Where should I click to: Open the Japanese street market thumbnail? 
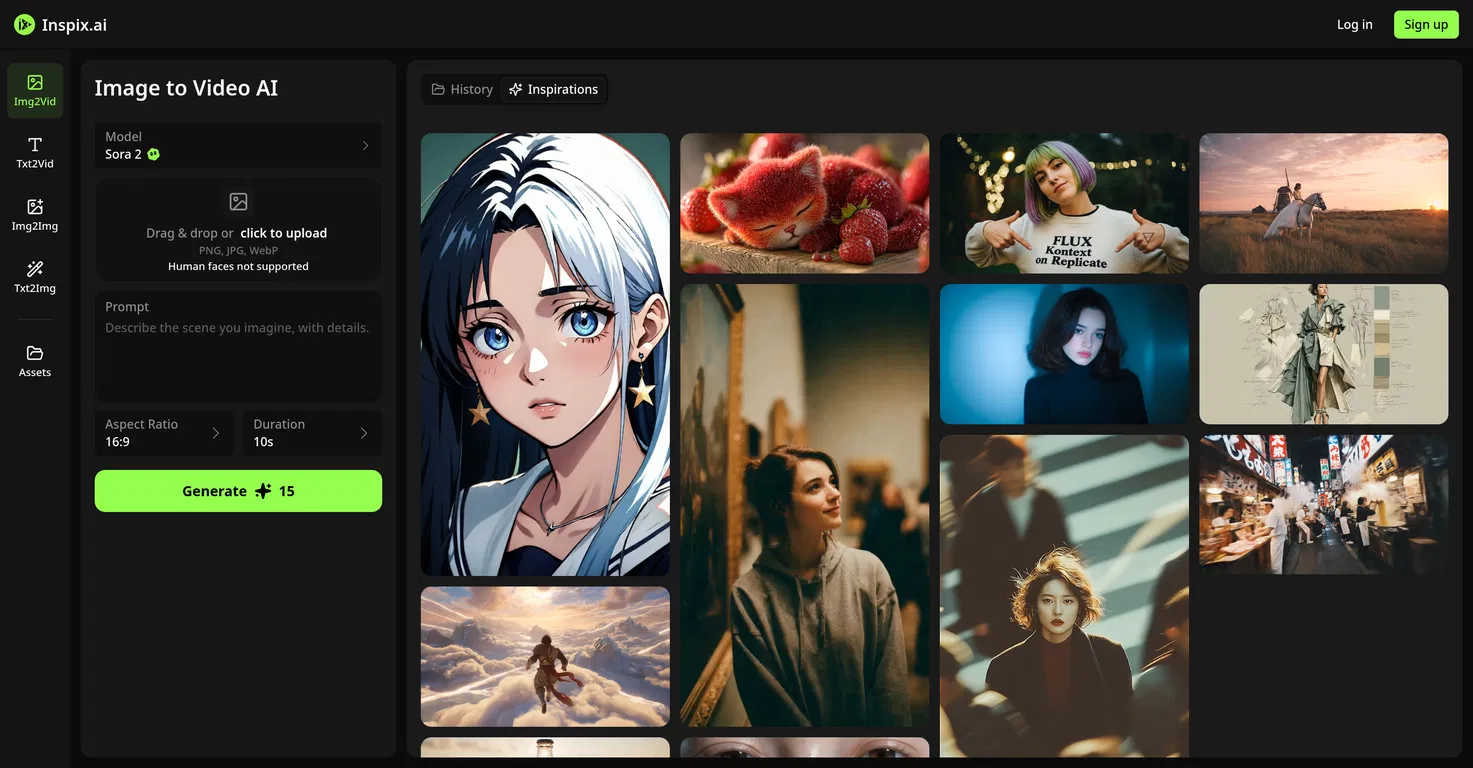tap(1323, 504)
